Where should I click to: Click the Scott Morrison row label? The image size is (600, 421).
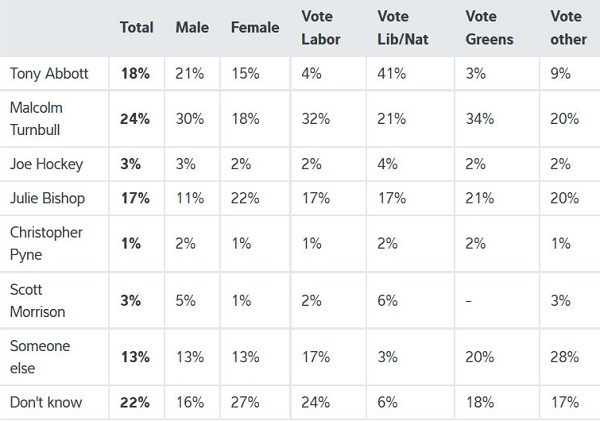[x=37, y=302]
